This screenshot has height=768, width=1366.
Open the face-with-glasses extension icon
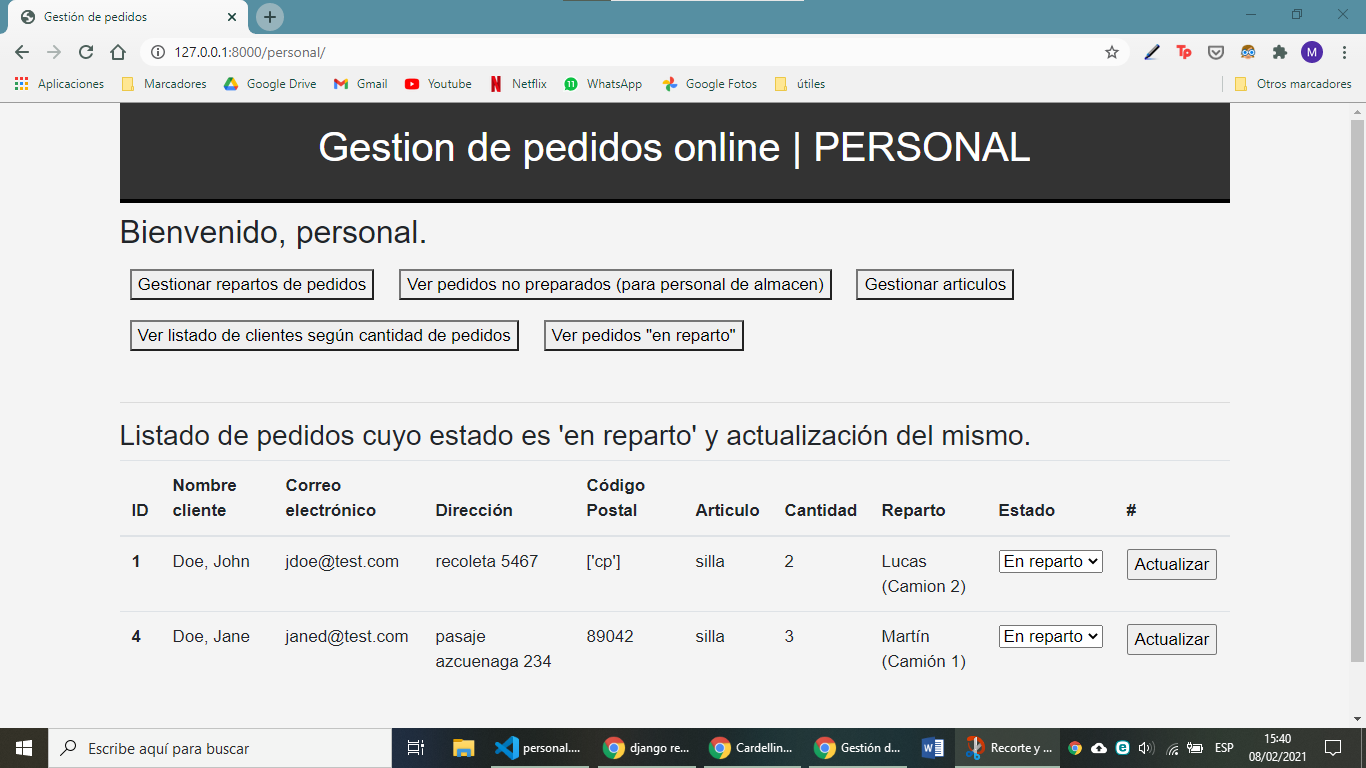pyautogui.click(x=1248, y=52)
